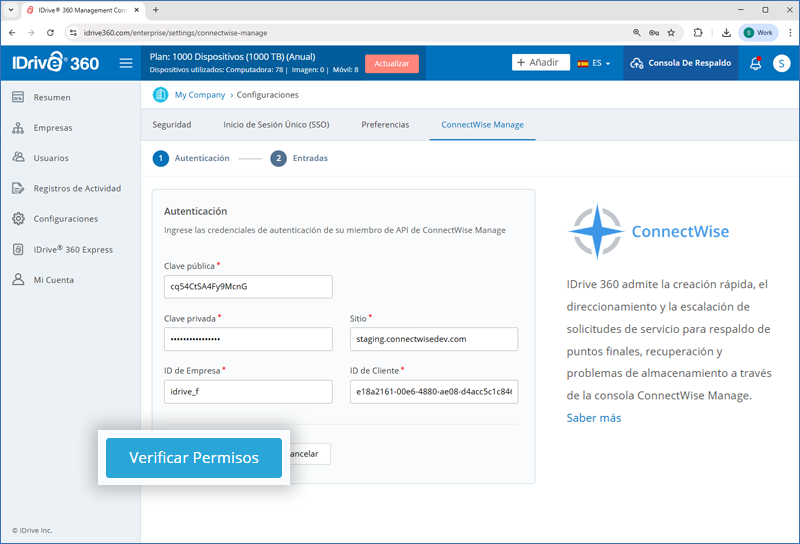Click the Clave privada password field
Viewport: 800px width, 544px height.
[x=248, y=339]
